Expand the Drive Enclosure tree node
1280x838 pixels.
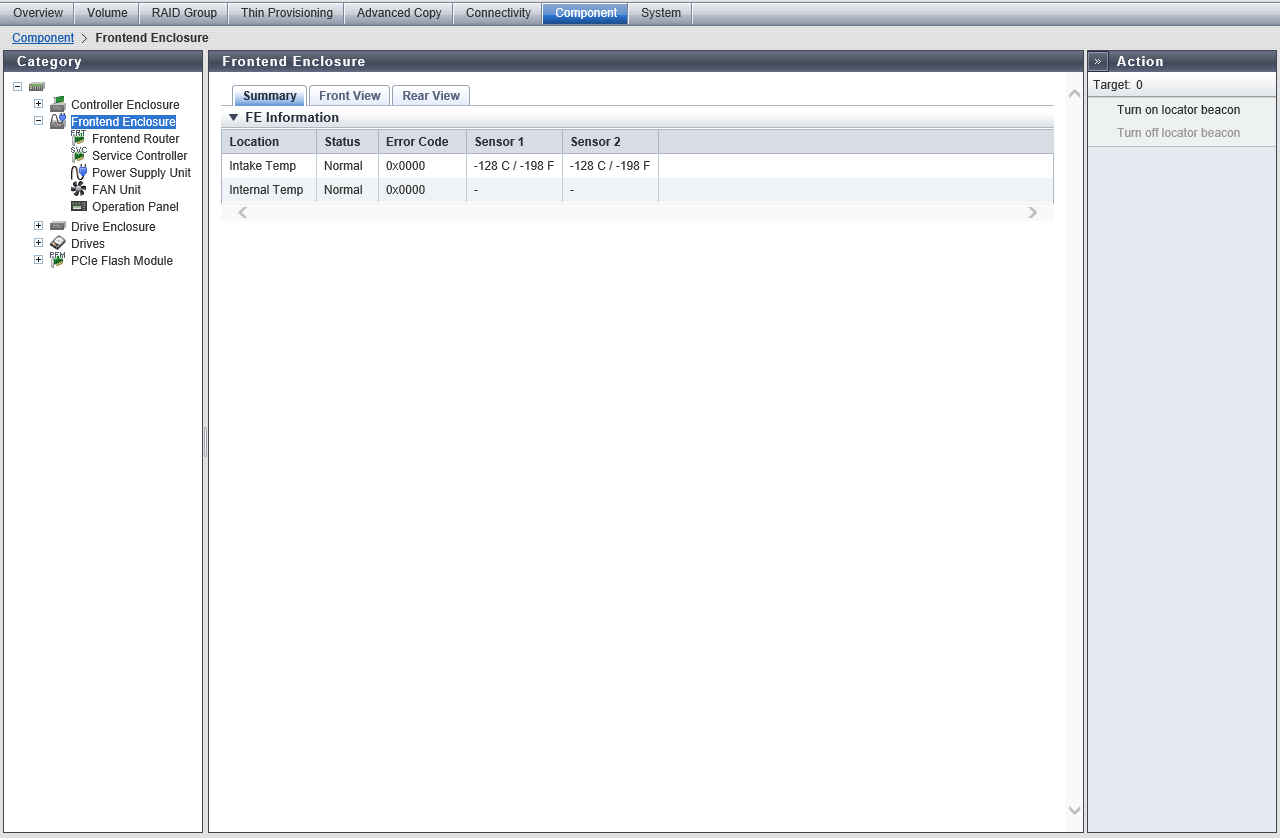coord(39,226)
